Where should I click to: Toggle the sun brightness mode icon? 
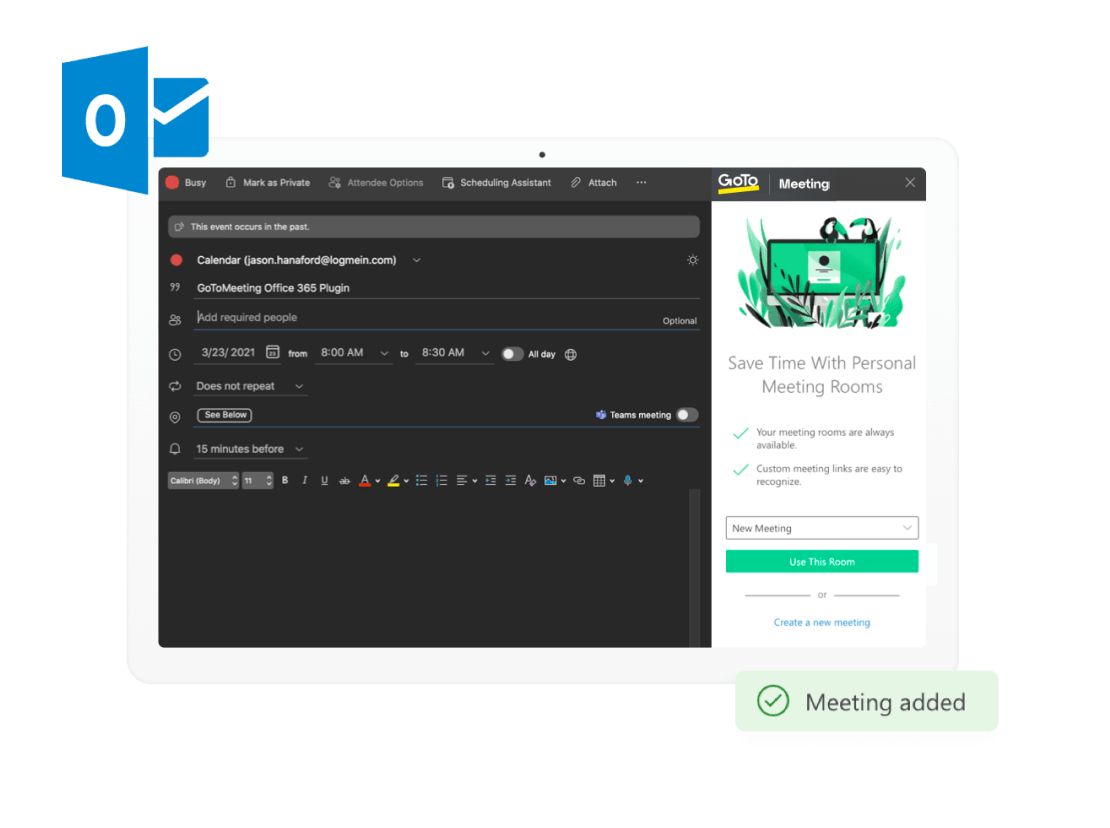(692, 260)
